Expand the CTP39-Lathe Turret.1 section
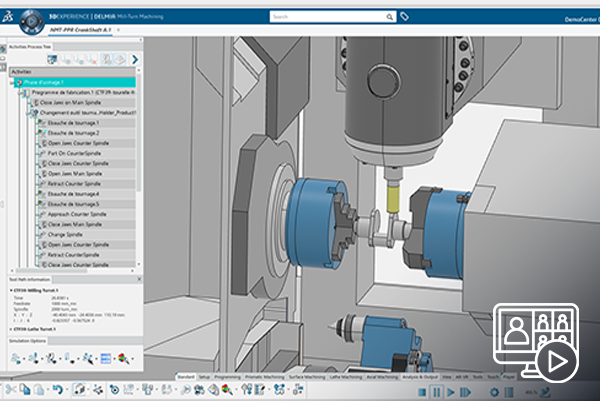Screen dimensions: 600x401 coord(11,327)
